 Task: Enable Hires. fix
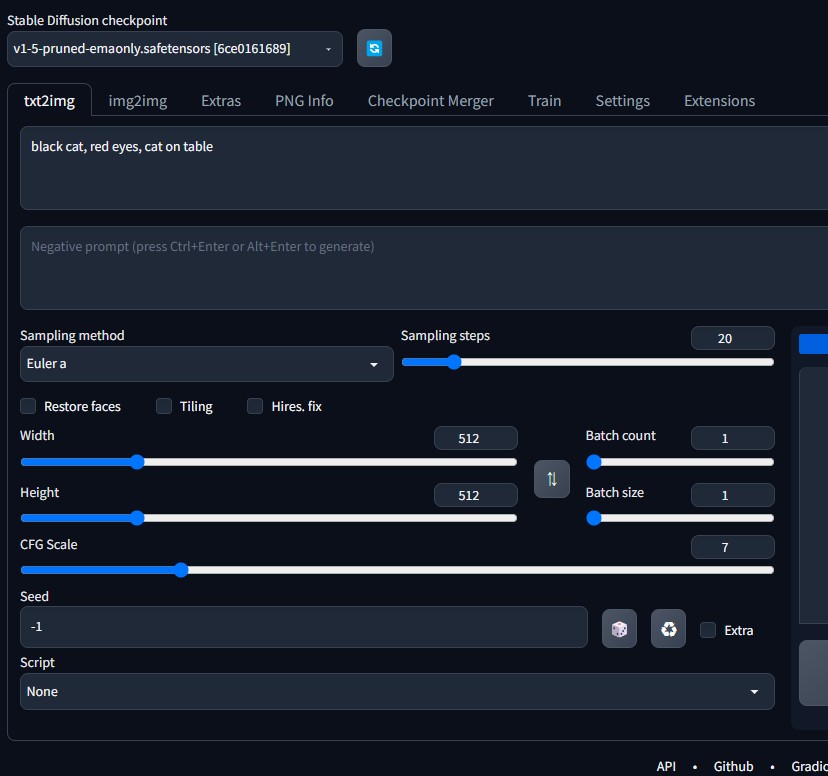click(255, 406)
